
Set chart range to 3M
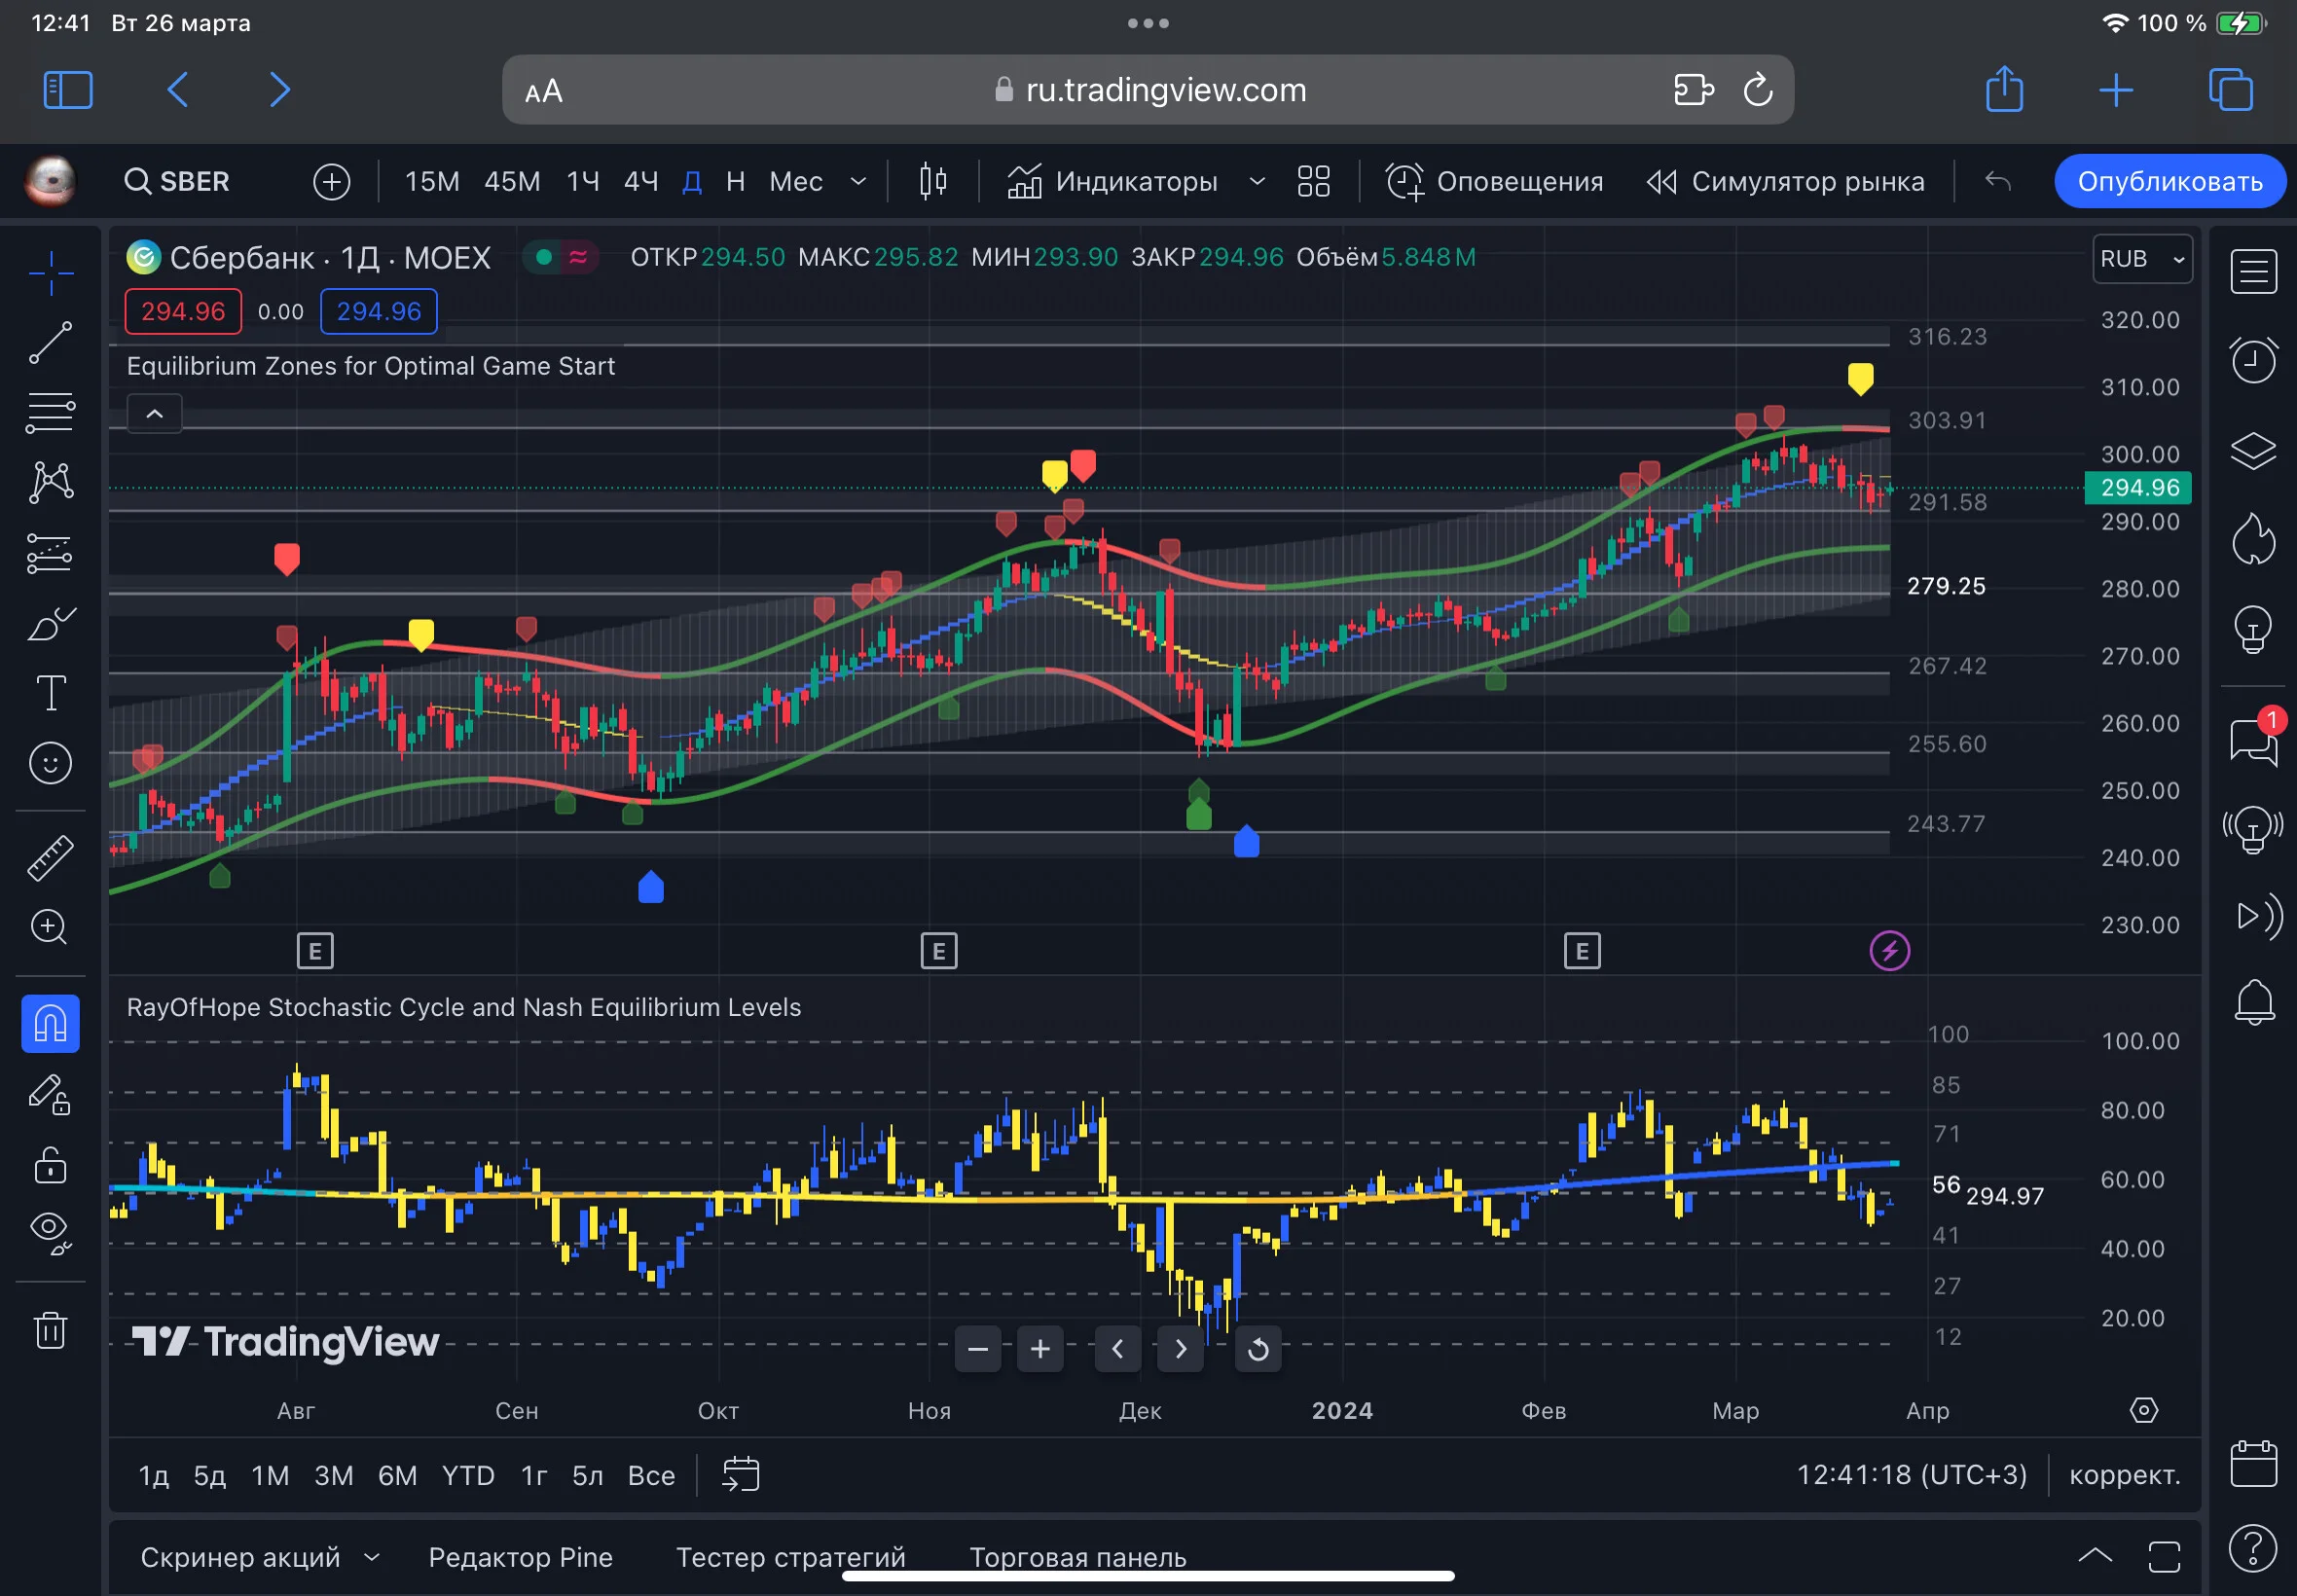click(x=333, y=1475)
